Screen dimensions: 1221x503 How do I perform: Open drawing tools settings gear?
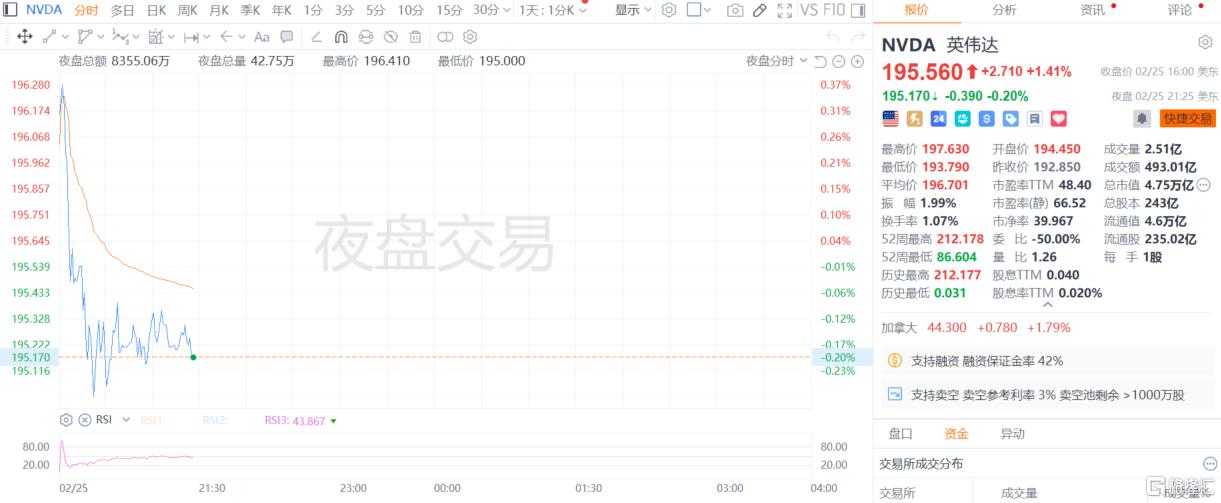pos(469,37)
